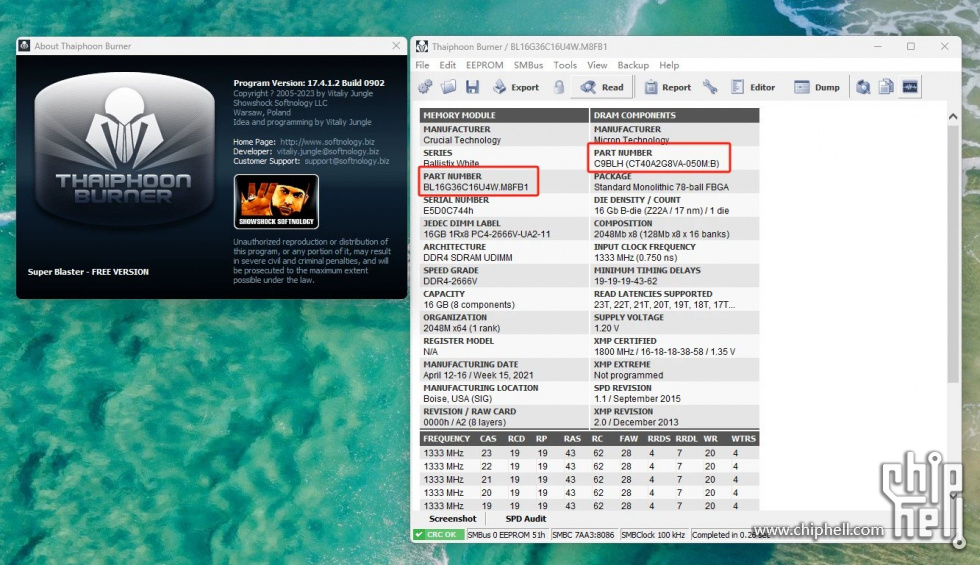This screenshot has width=980, height=565.
Task: Open the softnology.biz home page link
Action: (328, 142)
